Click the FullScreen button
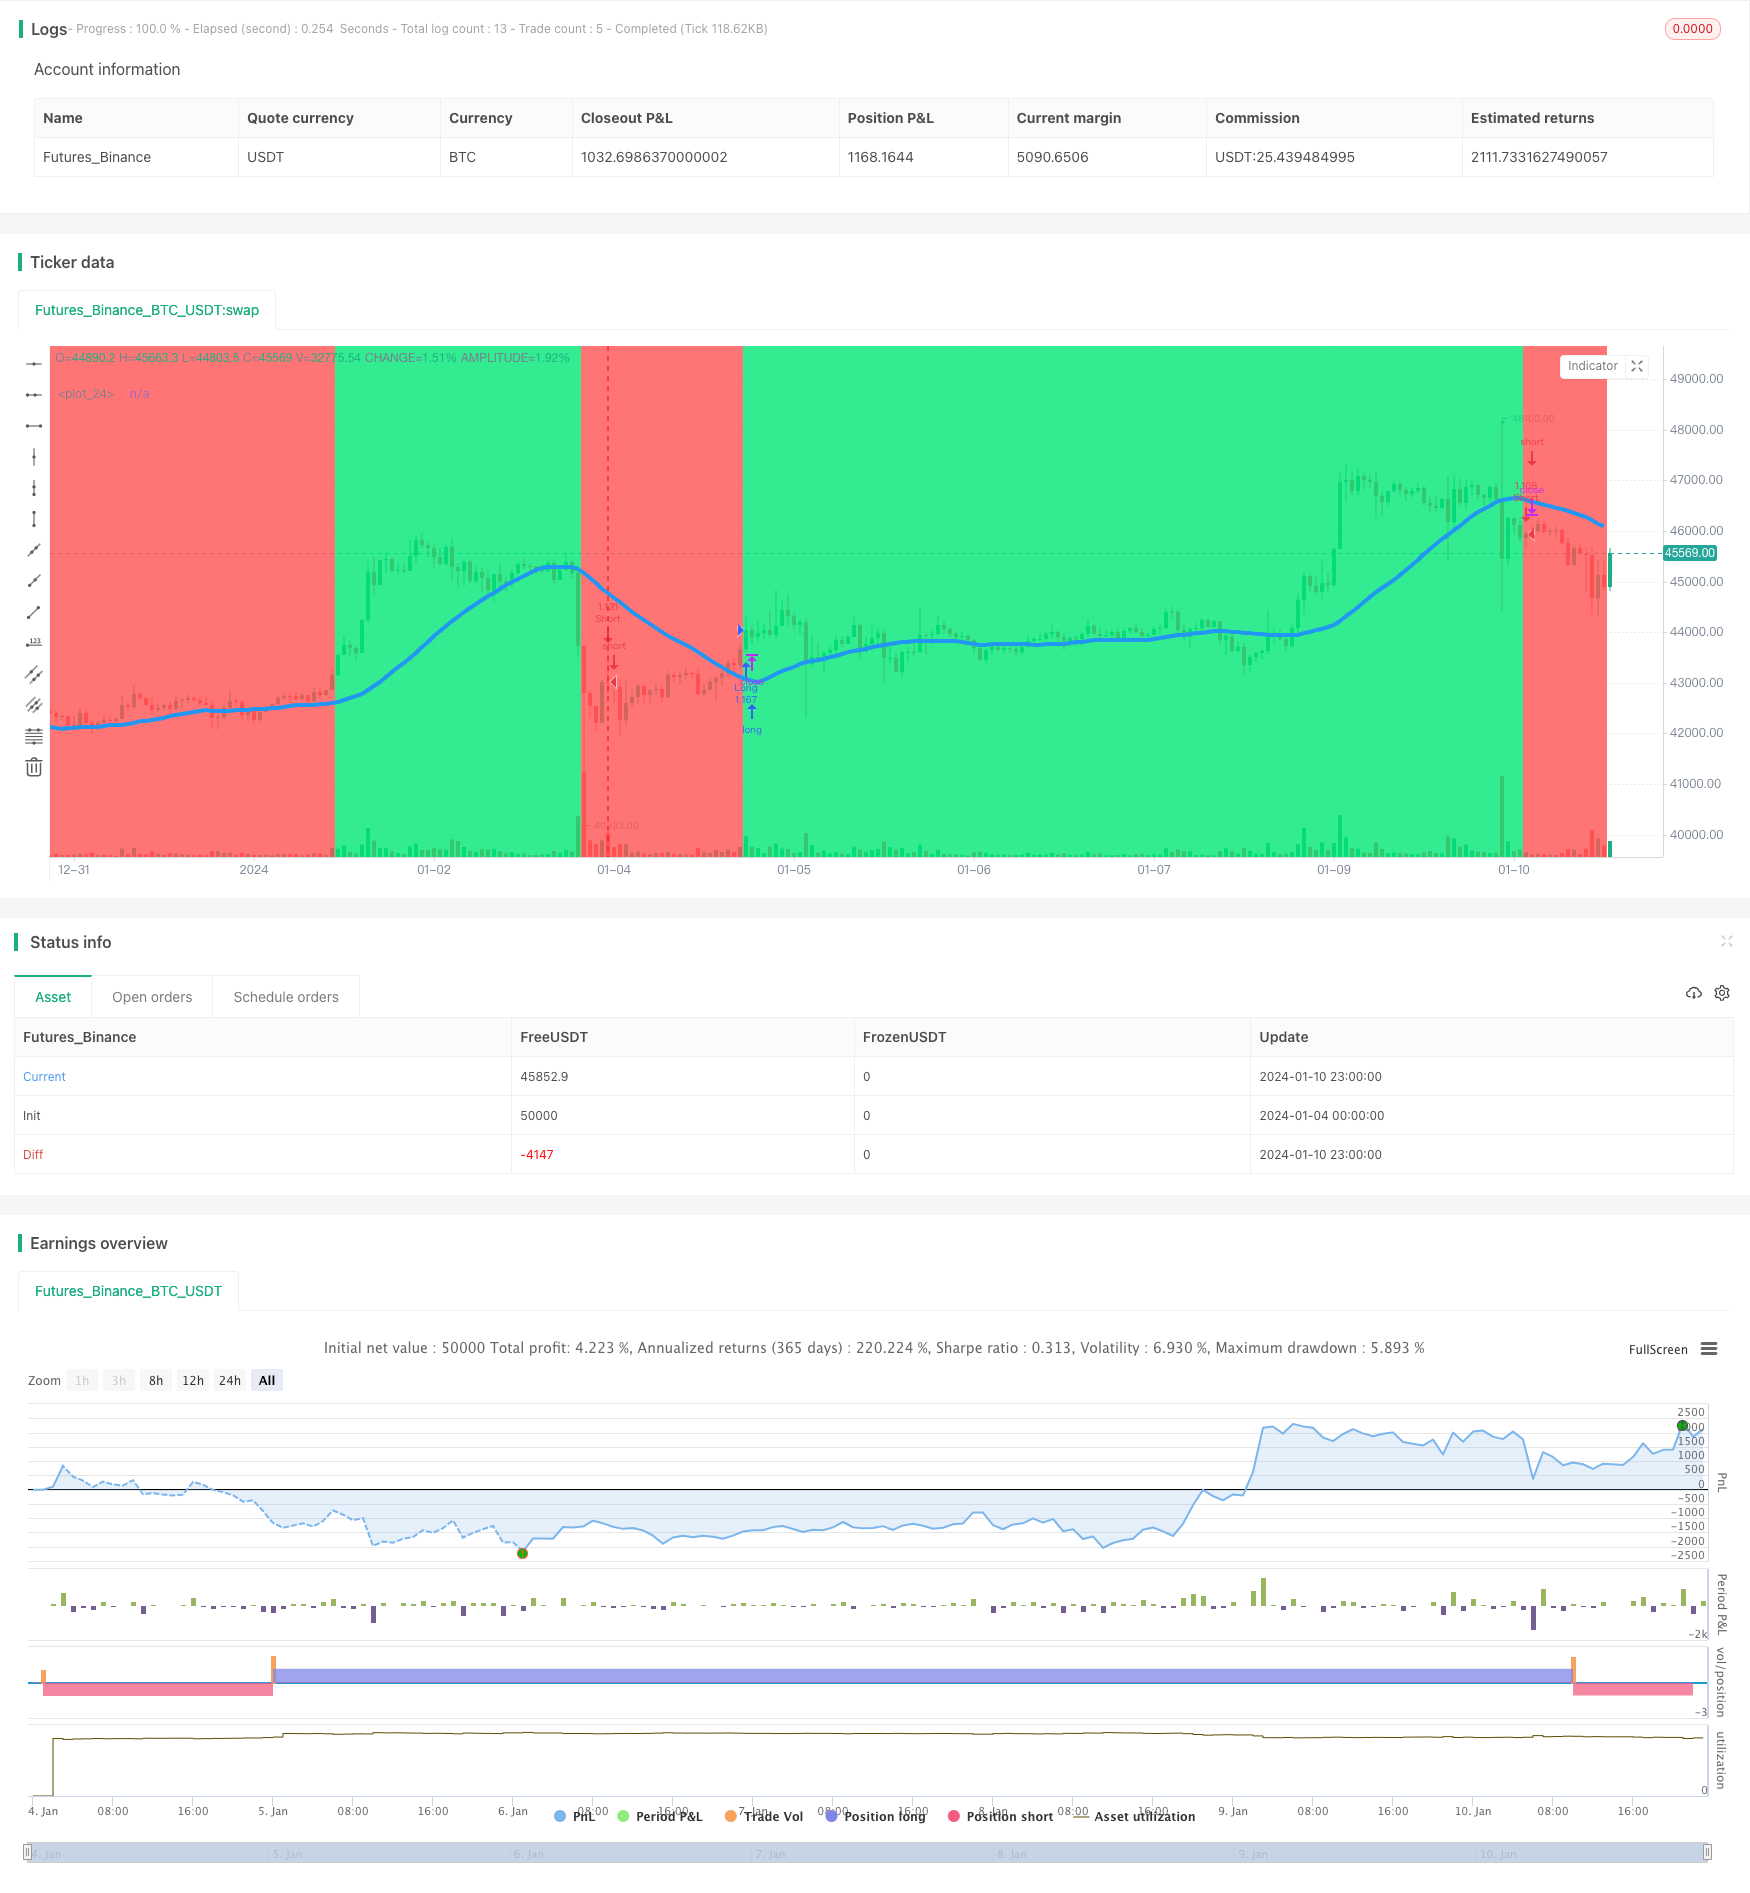Screen dimensions: 1750x1893 [x=1658, y=1349]
